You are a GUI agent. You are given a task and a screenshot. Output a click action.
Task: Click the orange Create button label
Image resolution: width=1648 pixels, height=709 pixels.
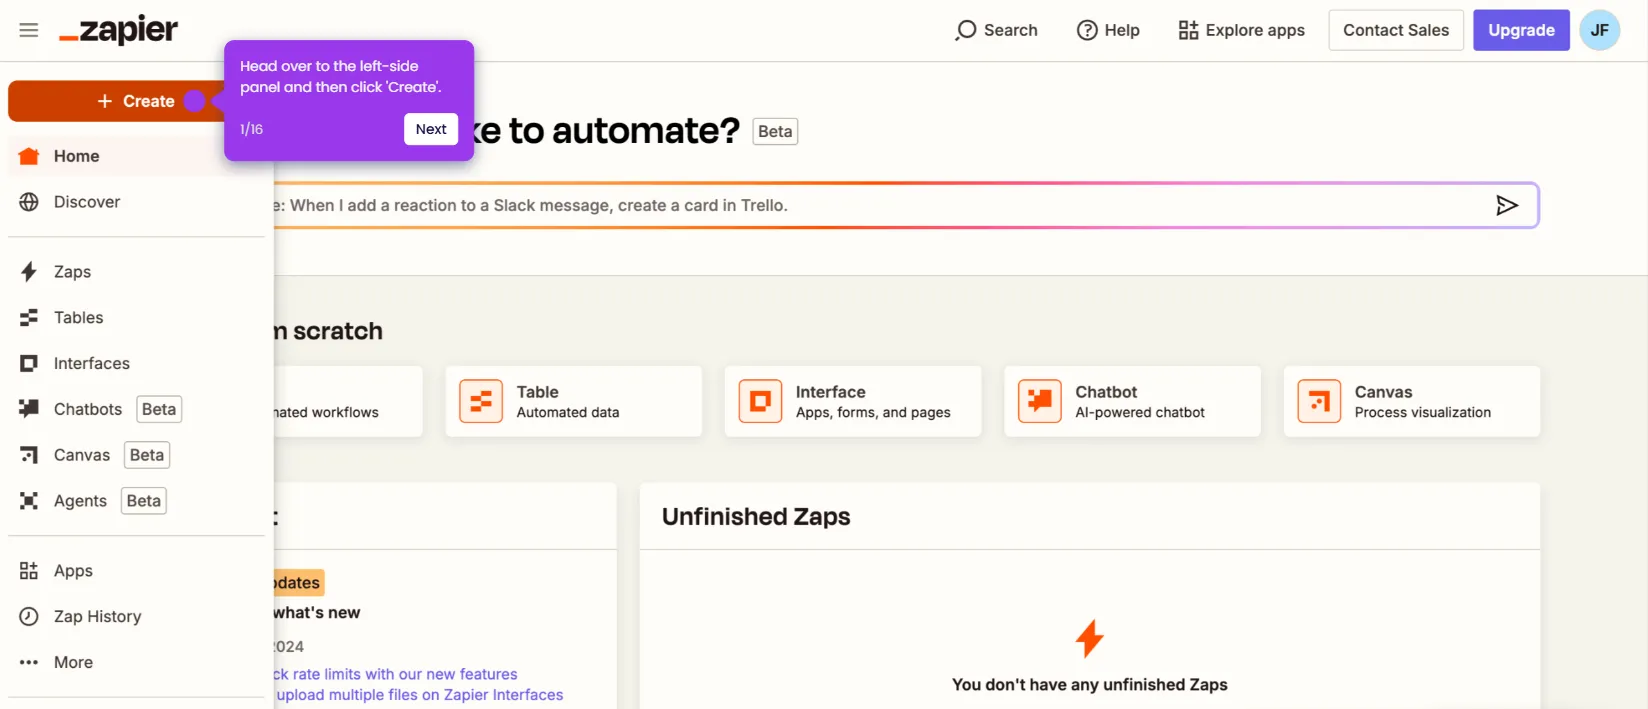pos(149,101)
